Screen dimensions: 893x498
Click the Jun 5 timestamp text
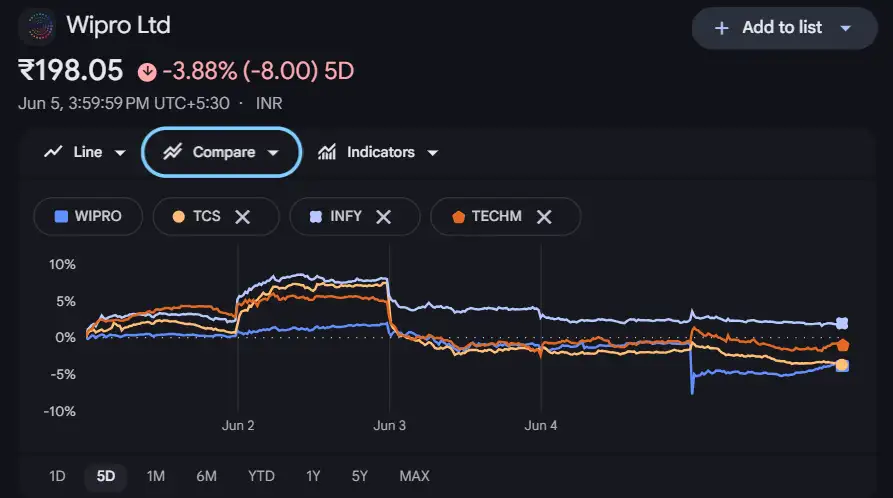coord(124,103)
